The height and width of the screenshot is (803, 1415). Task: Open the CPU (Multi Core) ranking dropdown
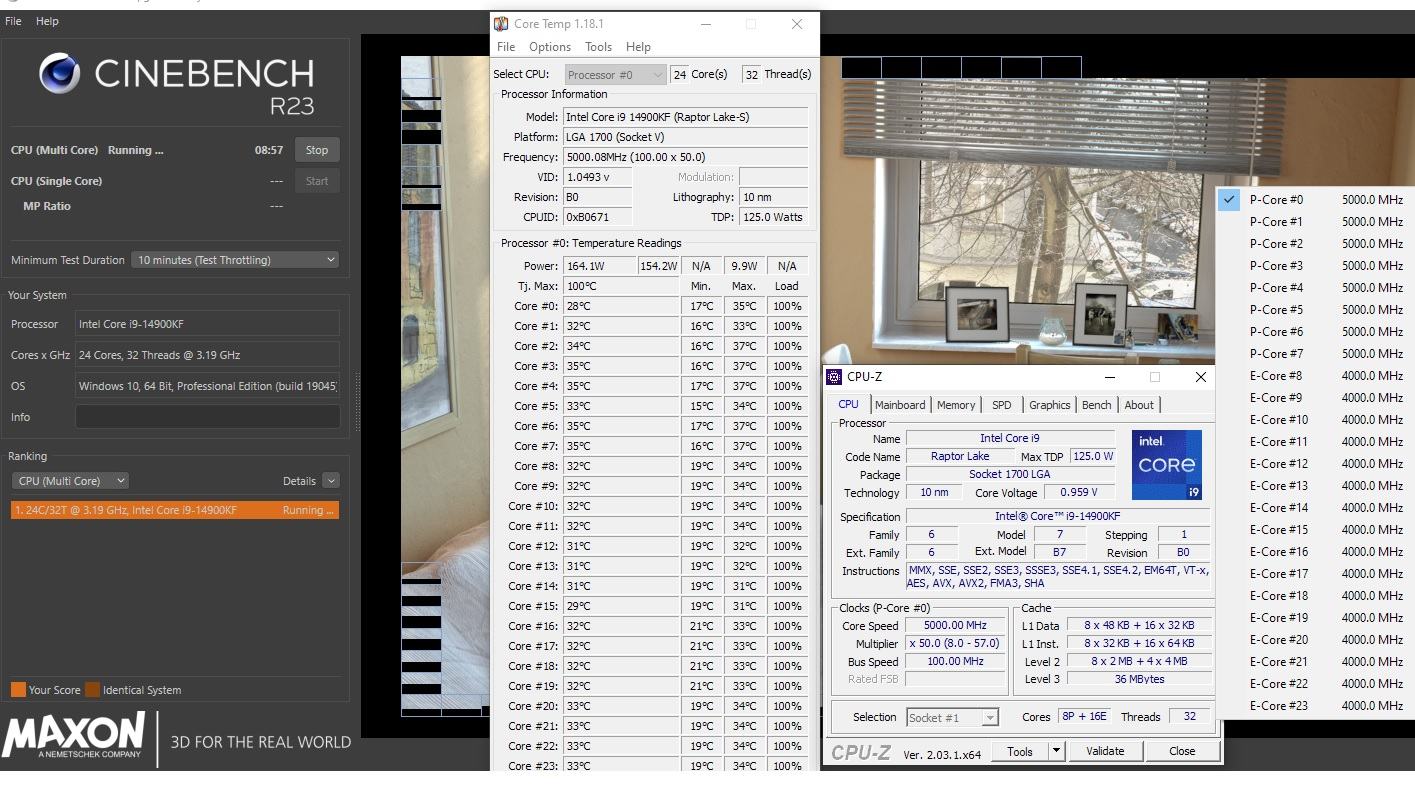pyautogui.click(x=70, y=481)
